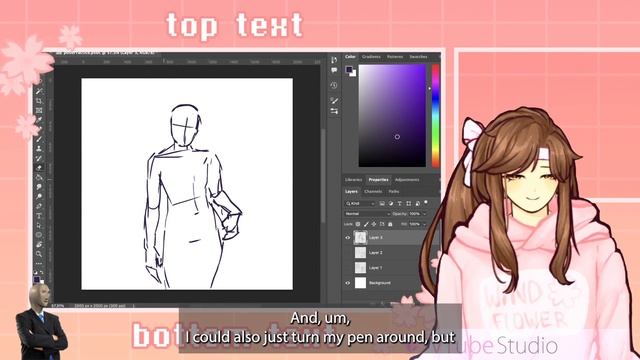Select the Paint Bucket tool
The width and height of the screenshot is (640, 360).
(39, 178)
